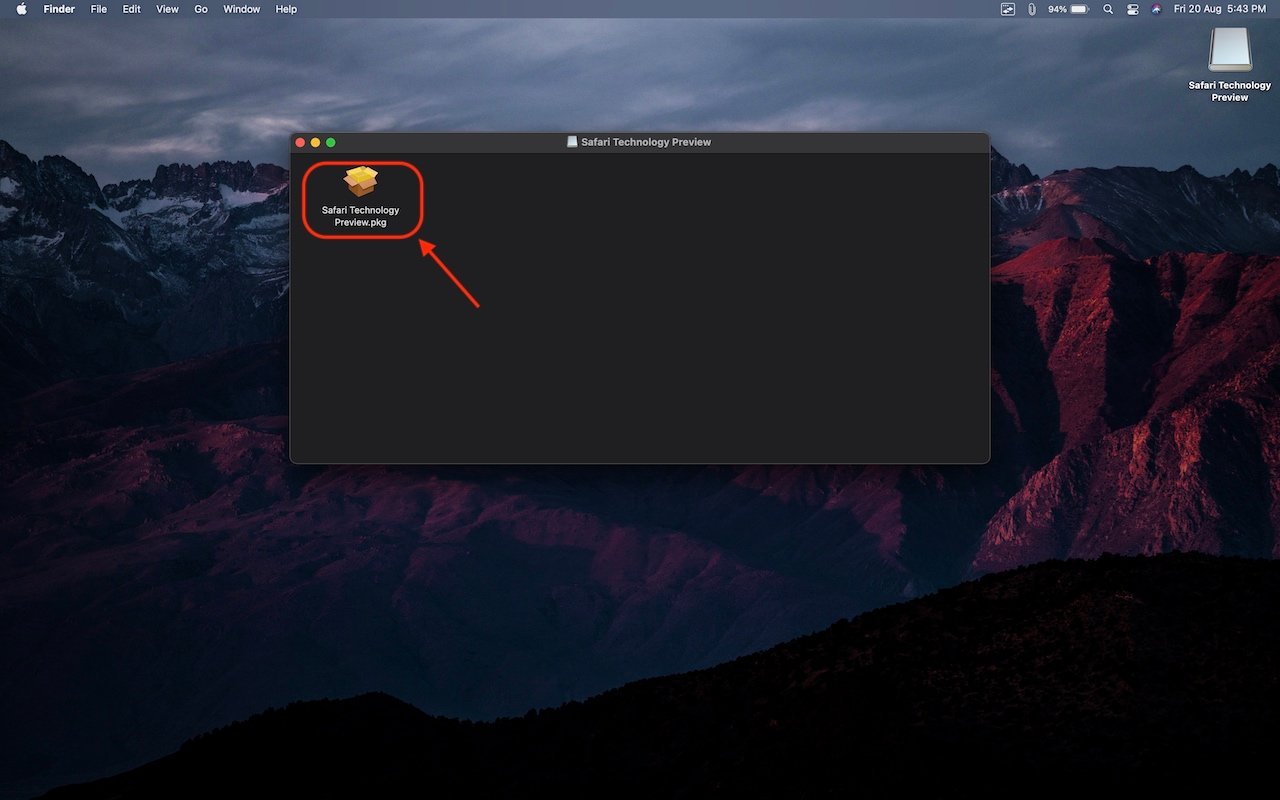
Task: Click the battery 94% status icon
Action: [x=1068, y=9]
